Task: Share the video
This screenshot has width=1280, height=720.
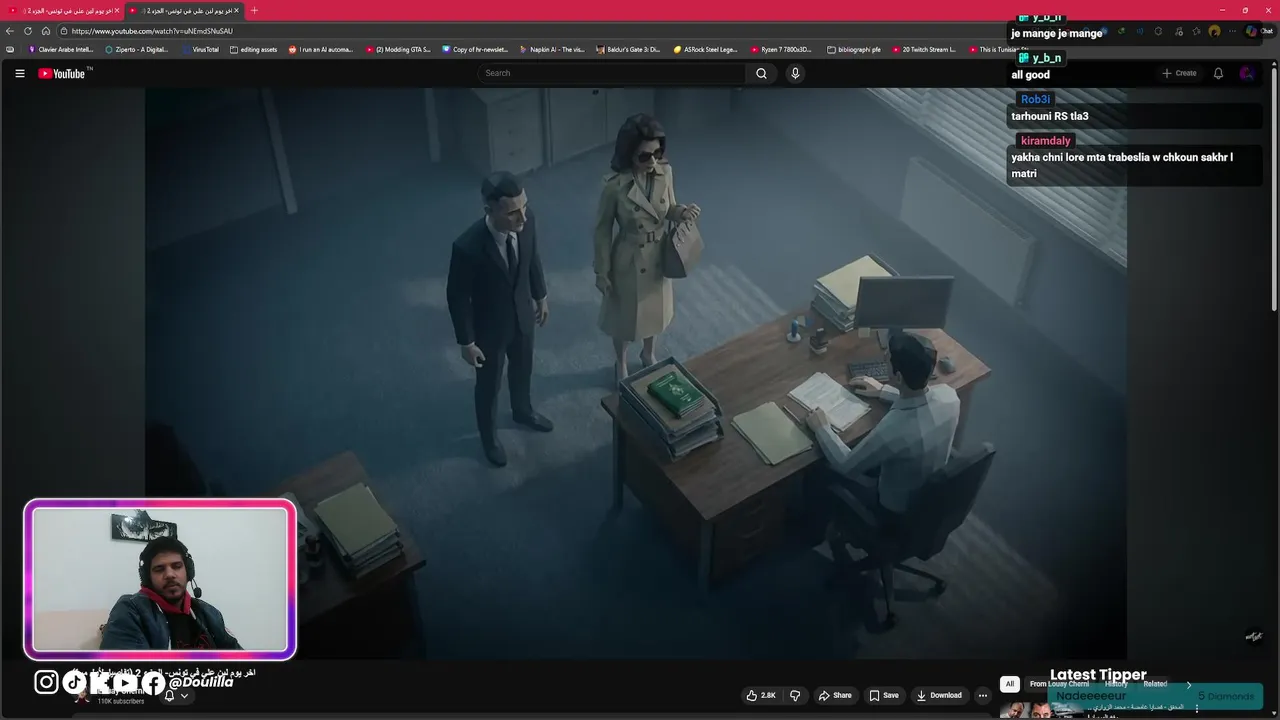Action: click(835, 695)
